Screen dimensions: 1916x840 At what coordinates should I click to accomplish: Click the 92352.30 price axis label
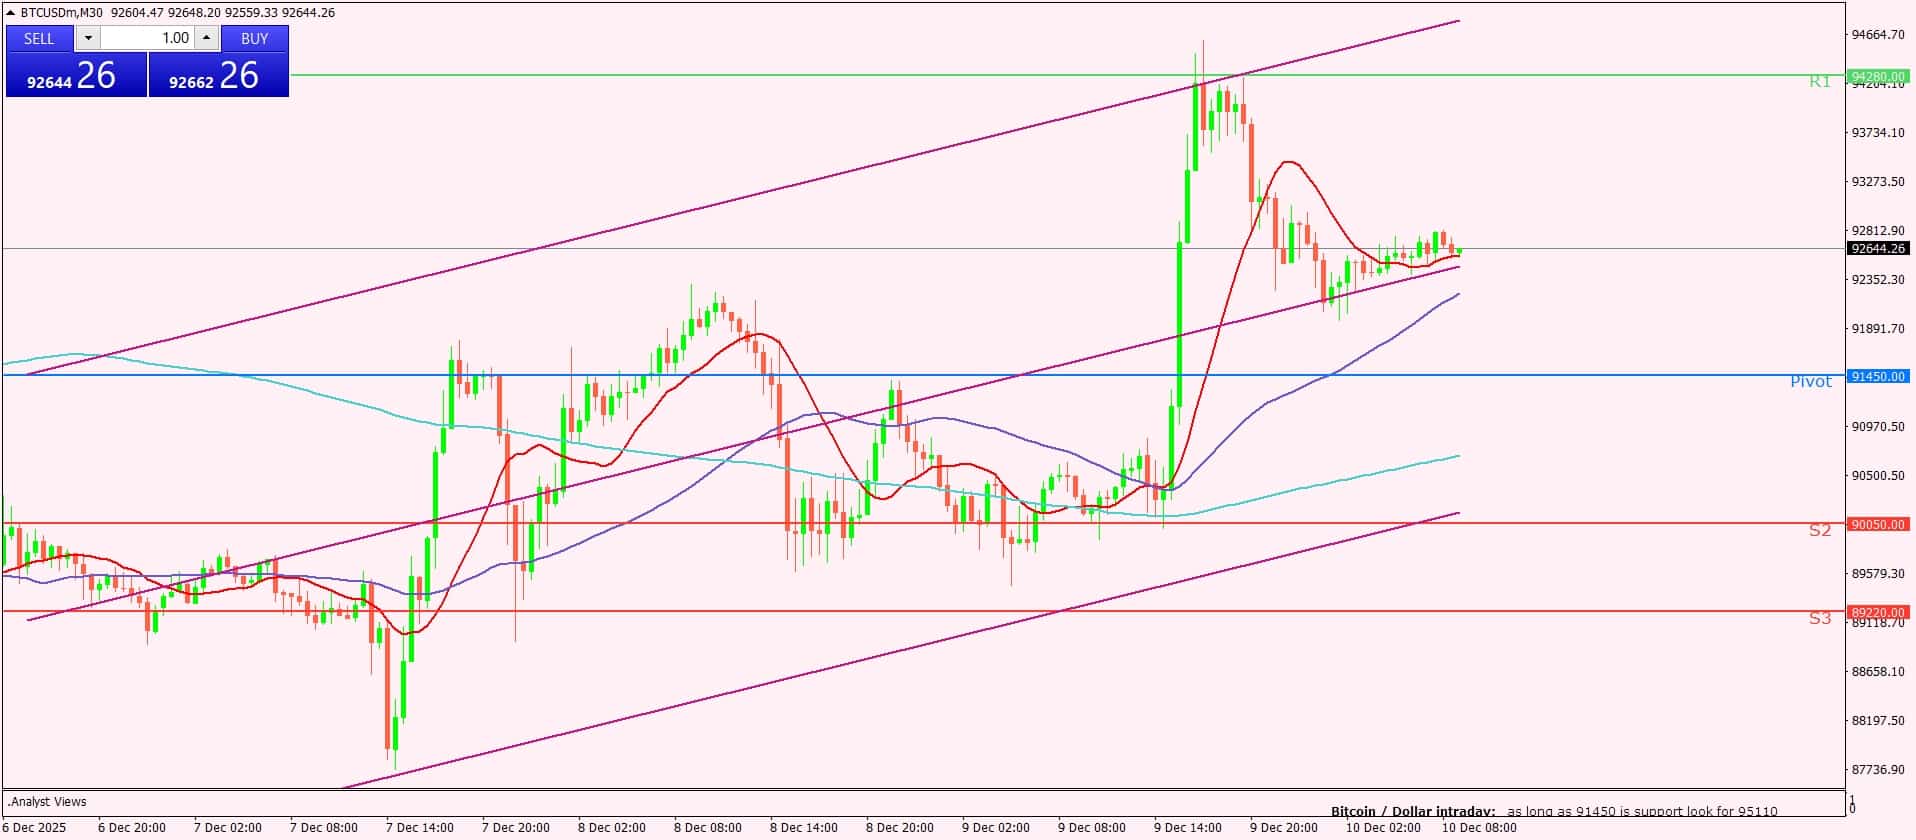pyautogui.click(x=1878, y=279)
